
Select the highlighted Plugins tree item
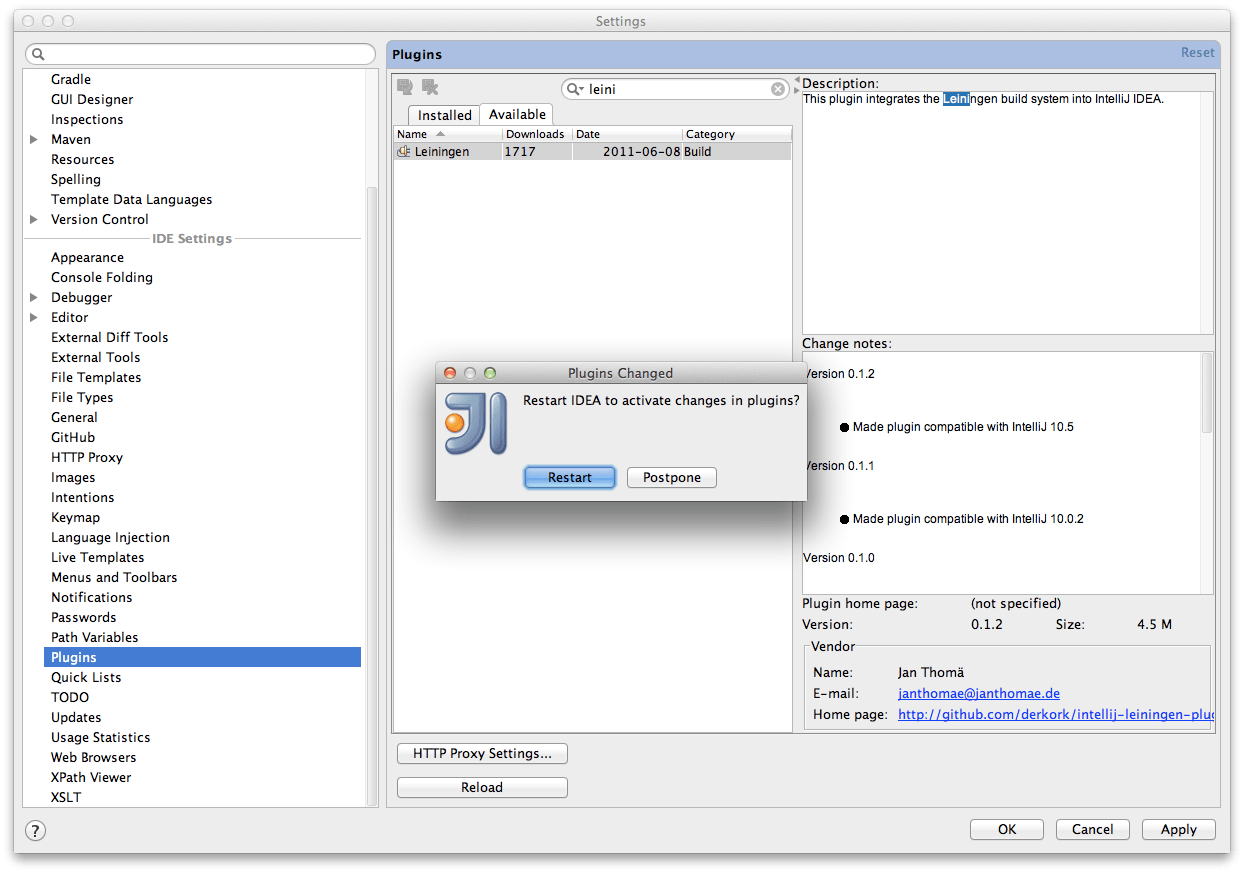[202, 657]
